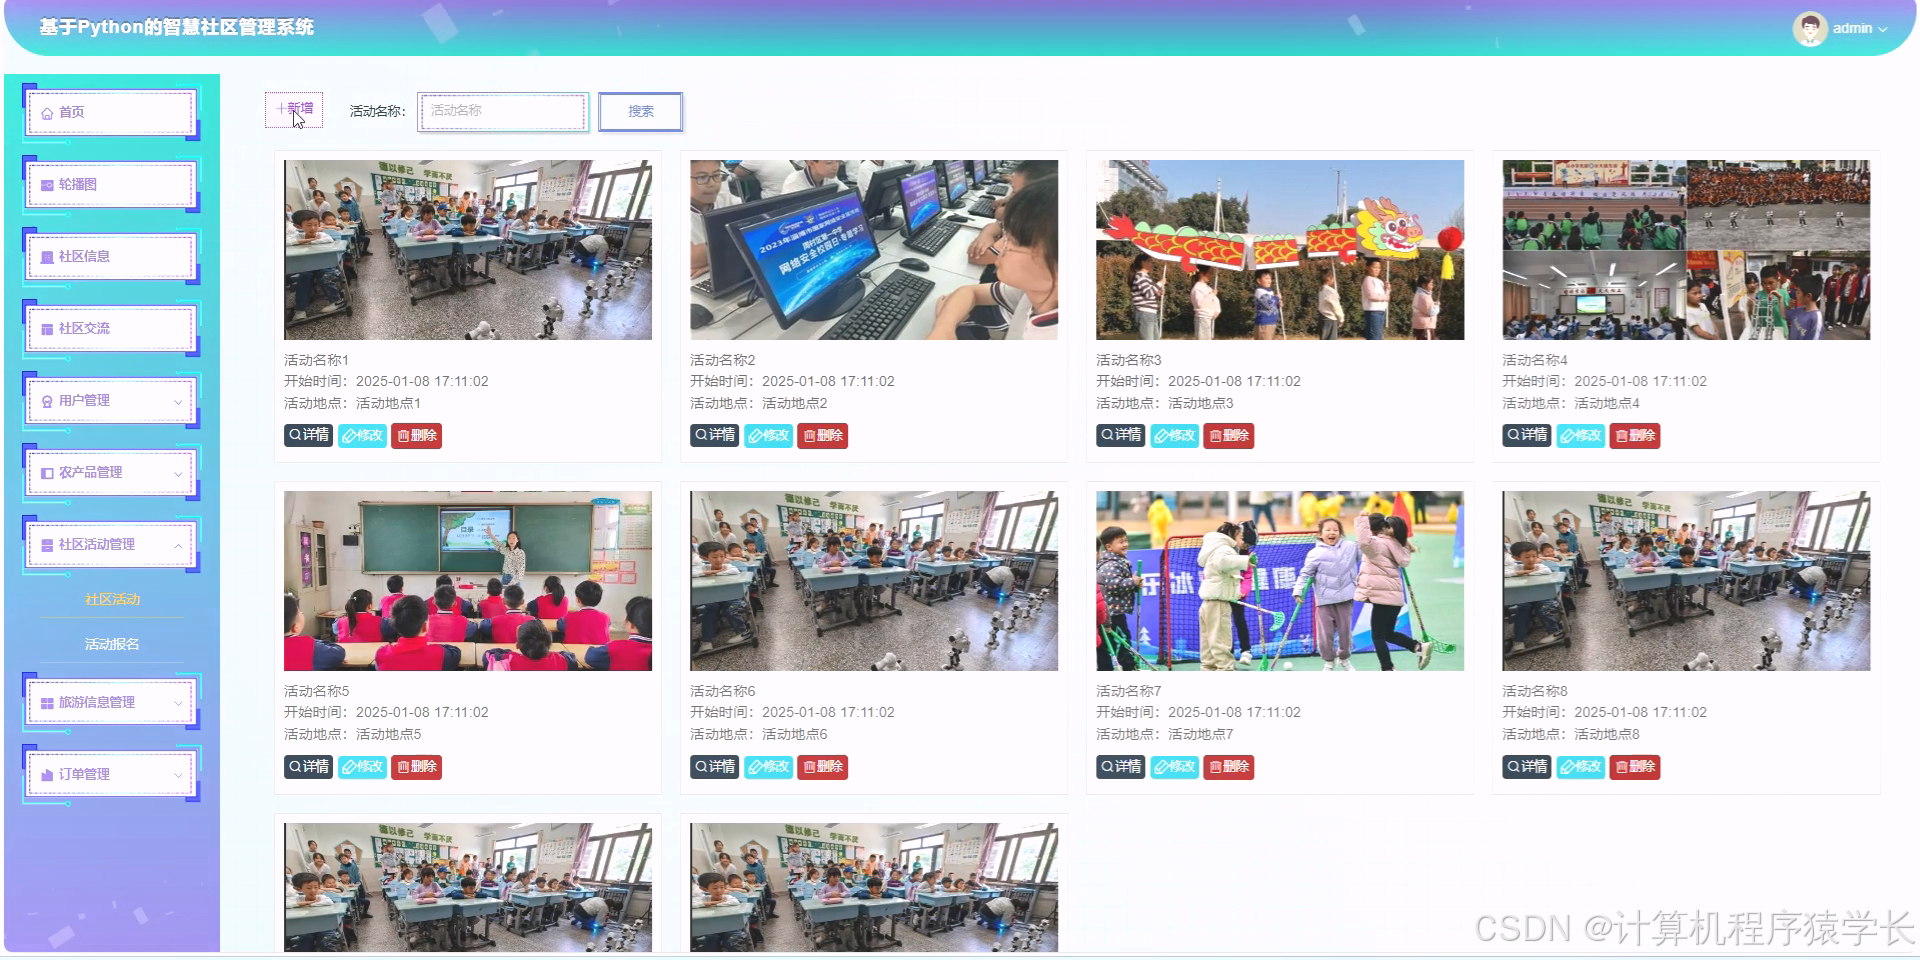Click 修改 for 活动名称8
Screen dimensions: 1920x960
click(x=1580, y=767)
